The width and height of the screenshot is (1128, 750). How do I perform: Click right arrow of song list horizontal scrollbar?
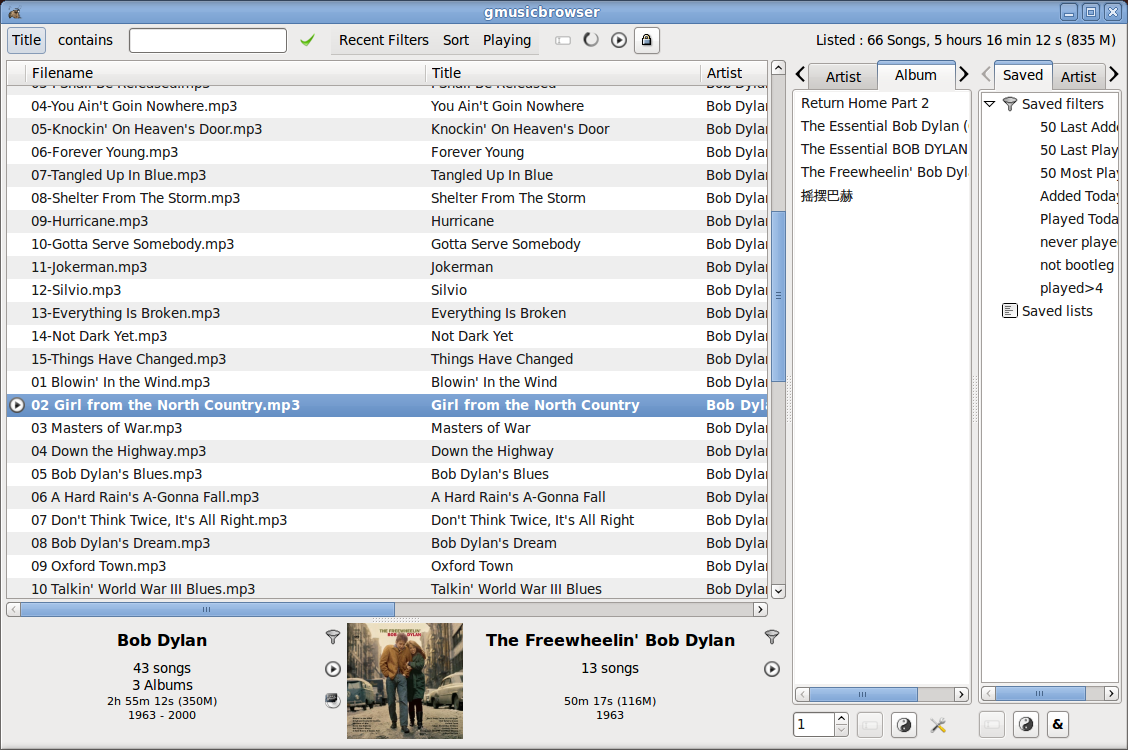[760, 610]
